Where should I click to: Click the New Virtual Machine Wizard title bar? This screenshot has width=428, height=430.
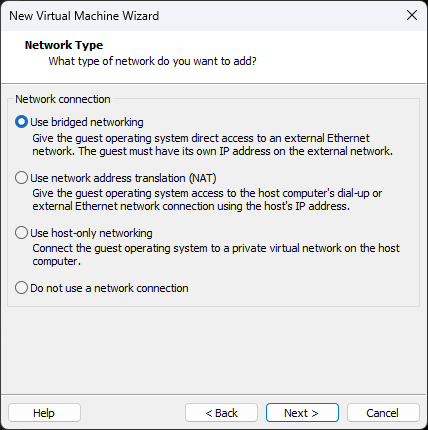[x=200, y=15]
